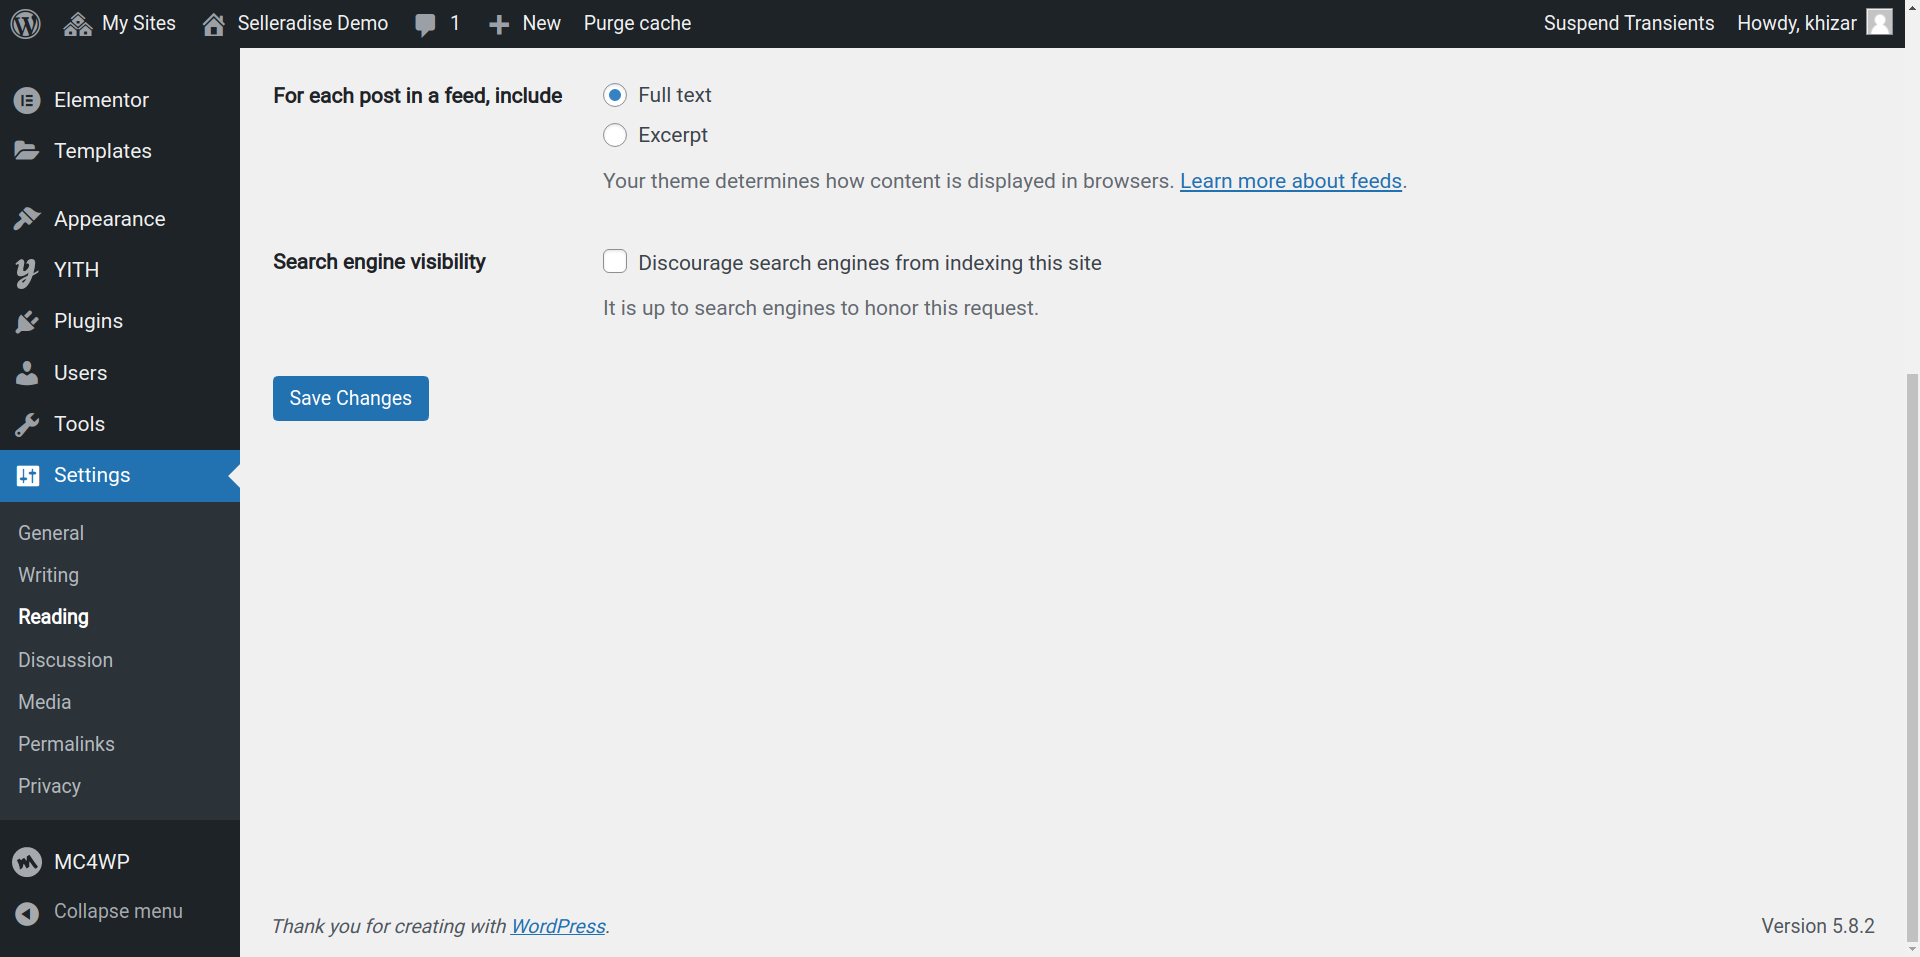
Task: Go to Discussion settings submenu
Action: pos(65,660)
